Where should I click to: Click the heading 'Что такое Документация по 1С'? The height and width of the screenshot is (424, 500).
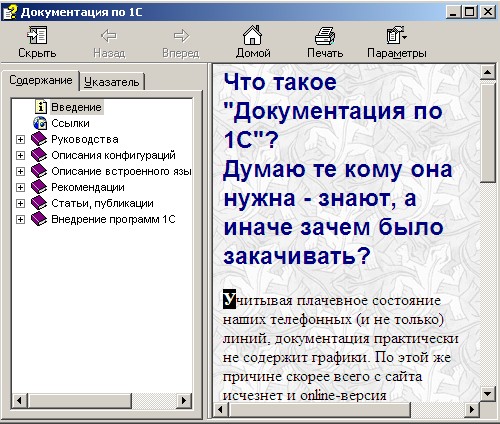[x=333, y=111]
